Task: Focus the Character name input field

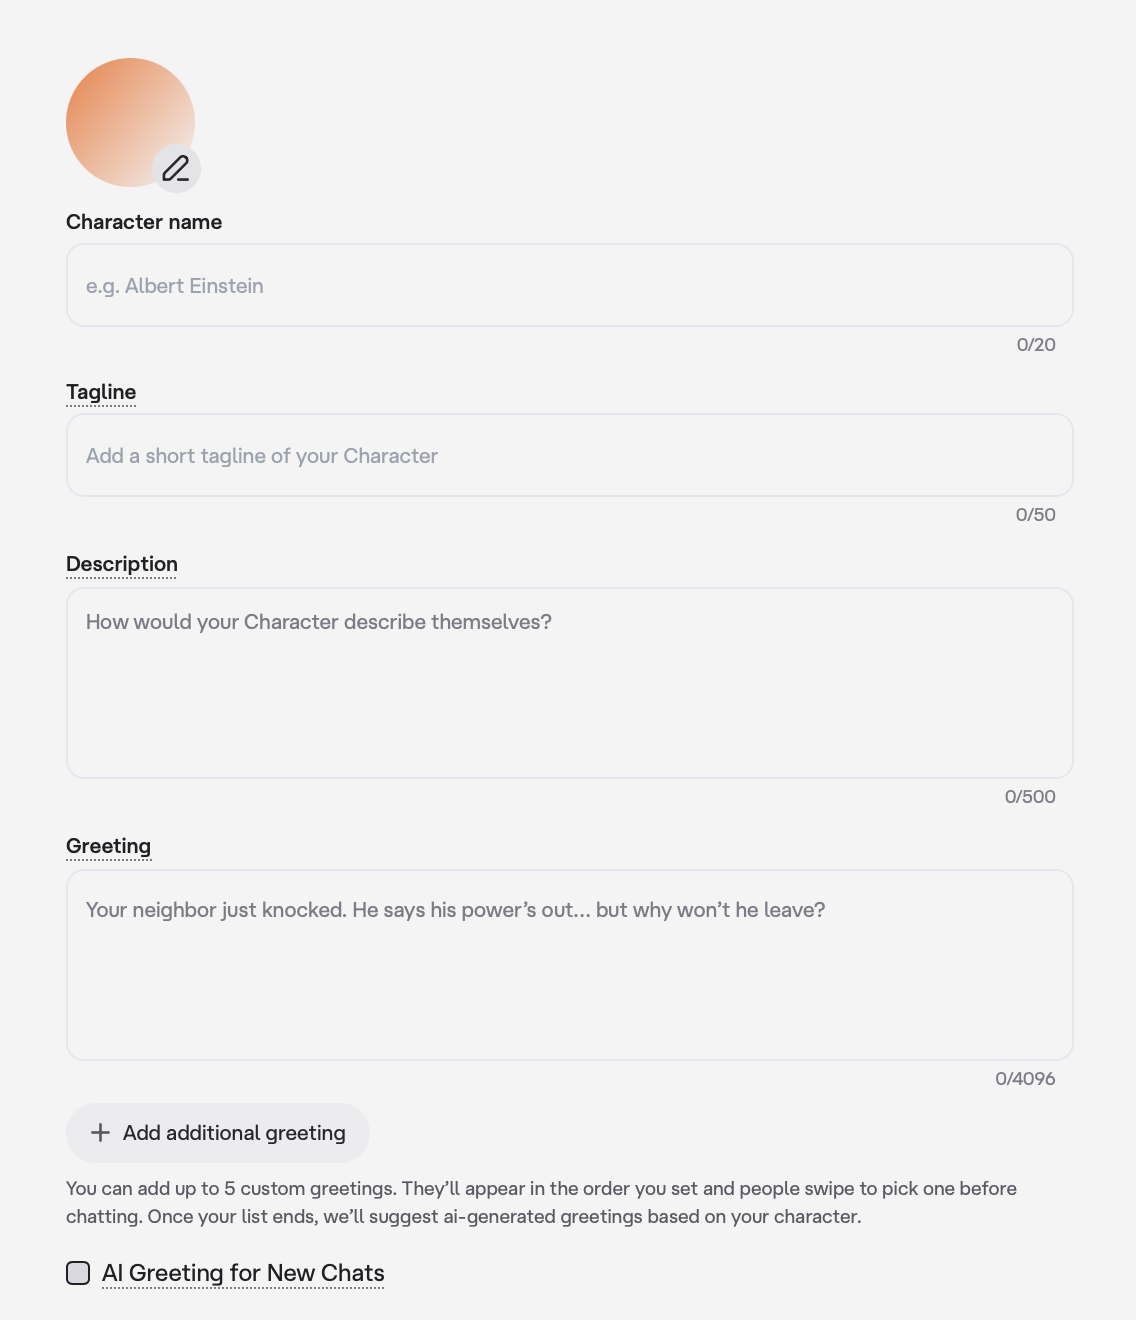Action: tap(569, 286)
